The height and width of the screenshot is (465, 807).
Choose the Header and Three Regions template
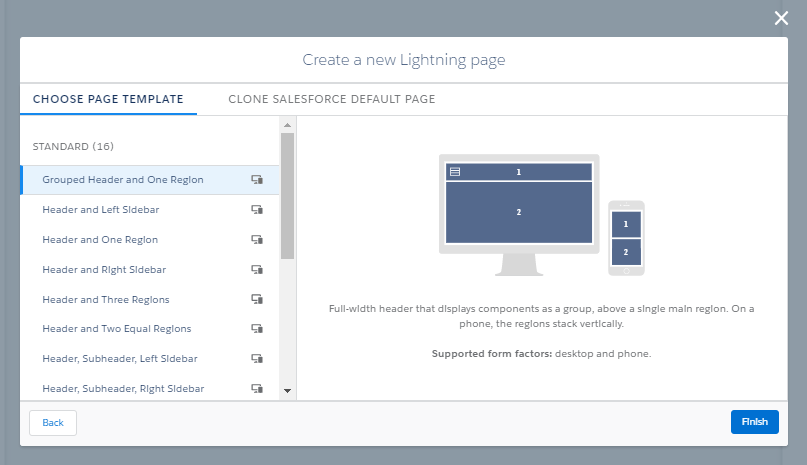click(x=106, y=299)
